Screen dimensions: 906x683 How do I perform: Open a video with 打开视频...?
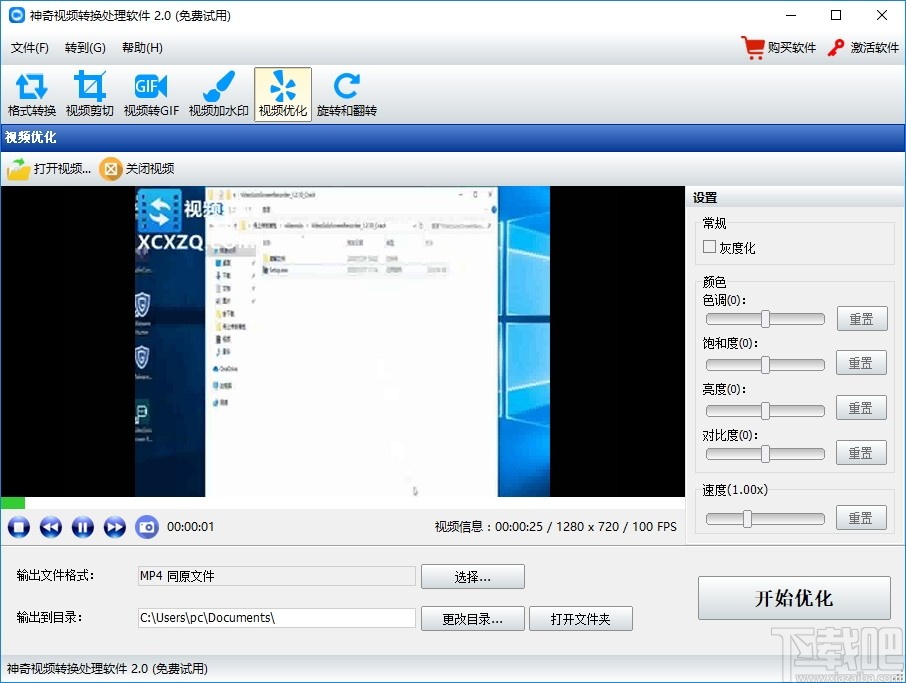[x=49, y=169]
